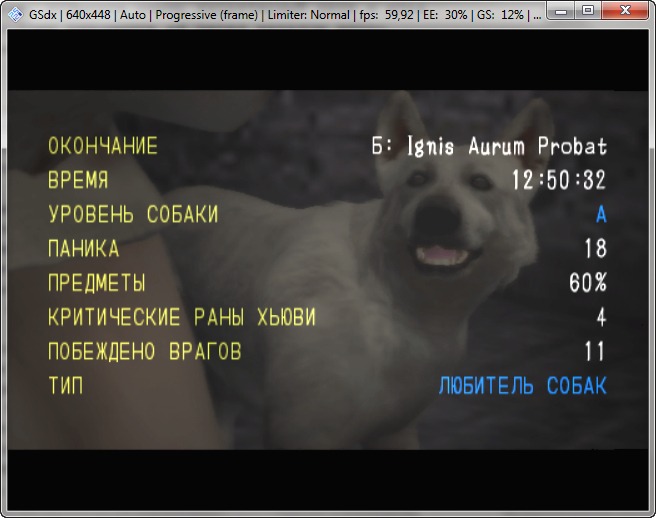Click the ТИП label
The image size is (656, 518).
[x=66, y=385]
